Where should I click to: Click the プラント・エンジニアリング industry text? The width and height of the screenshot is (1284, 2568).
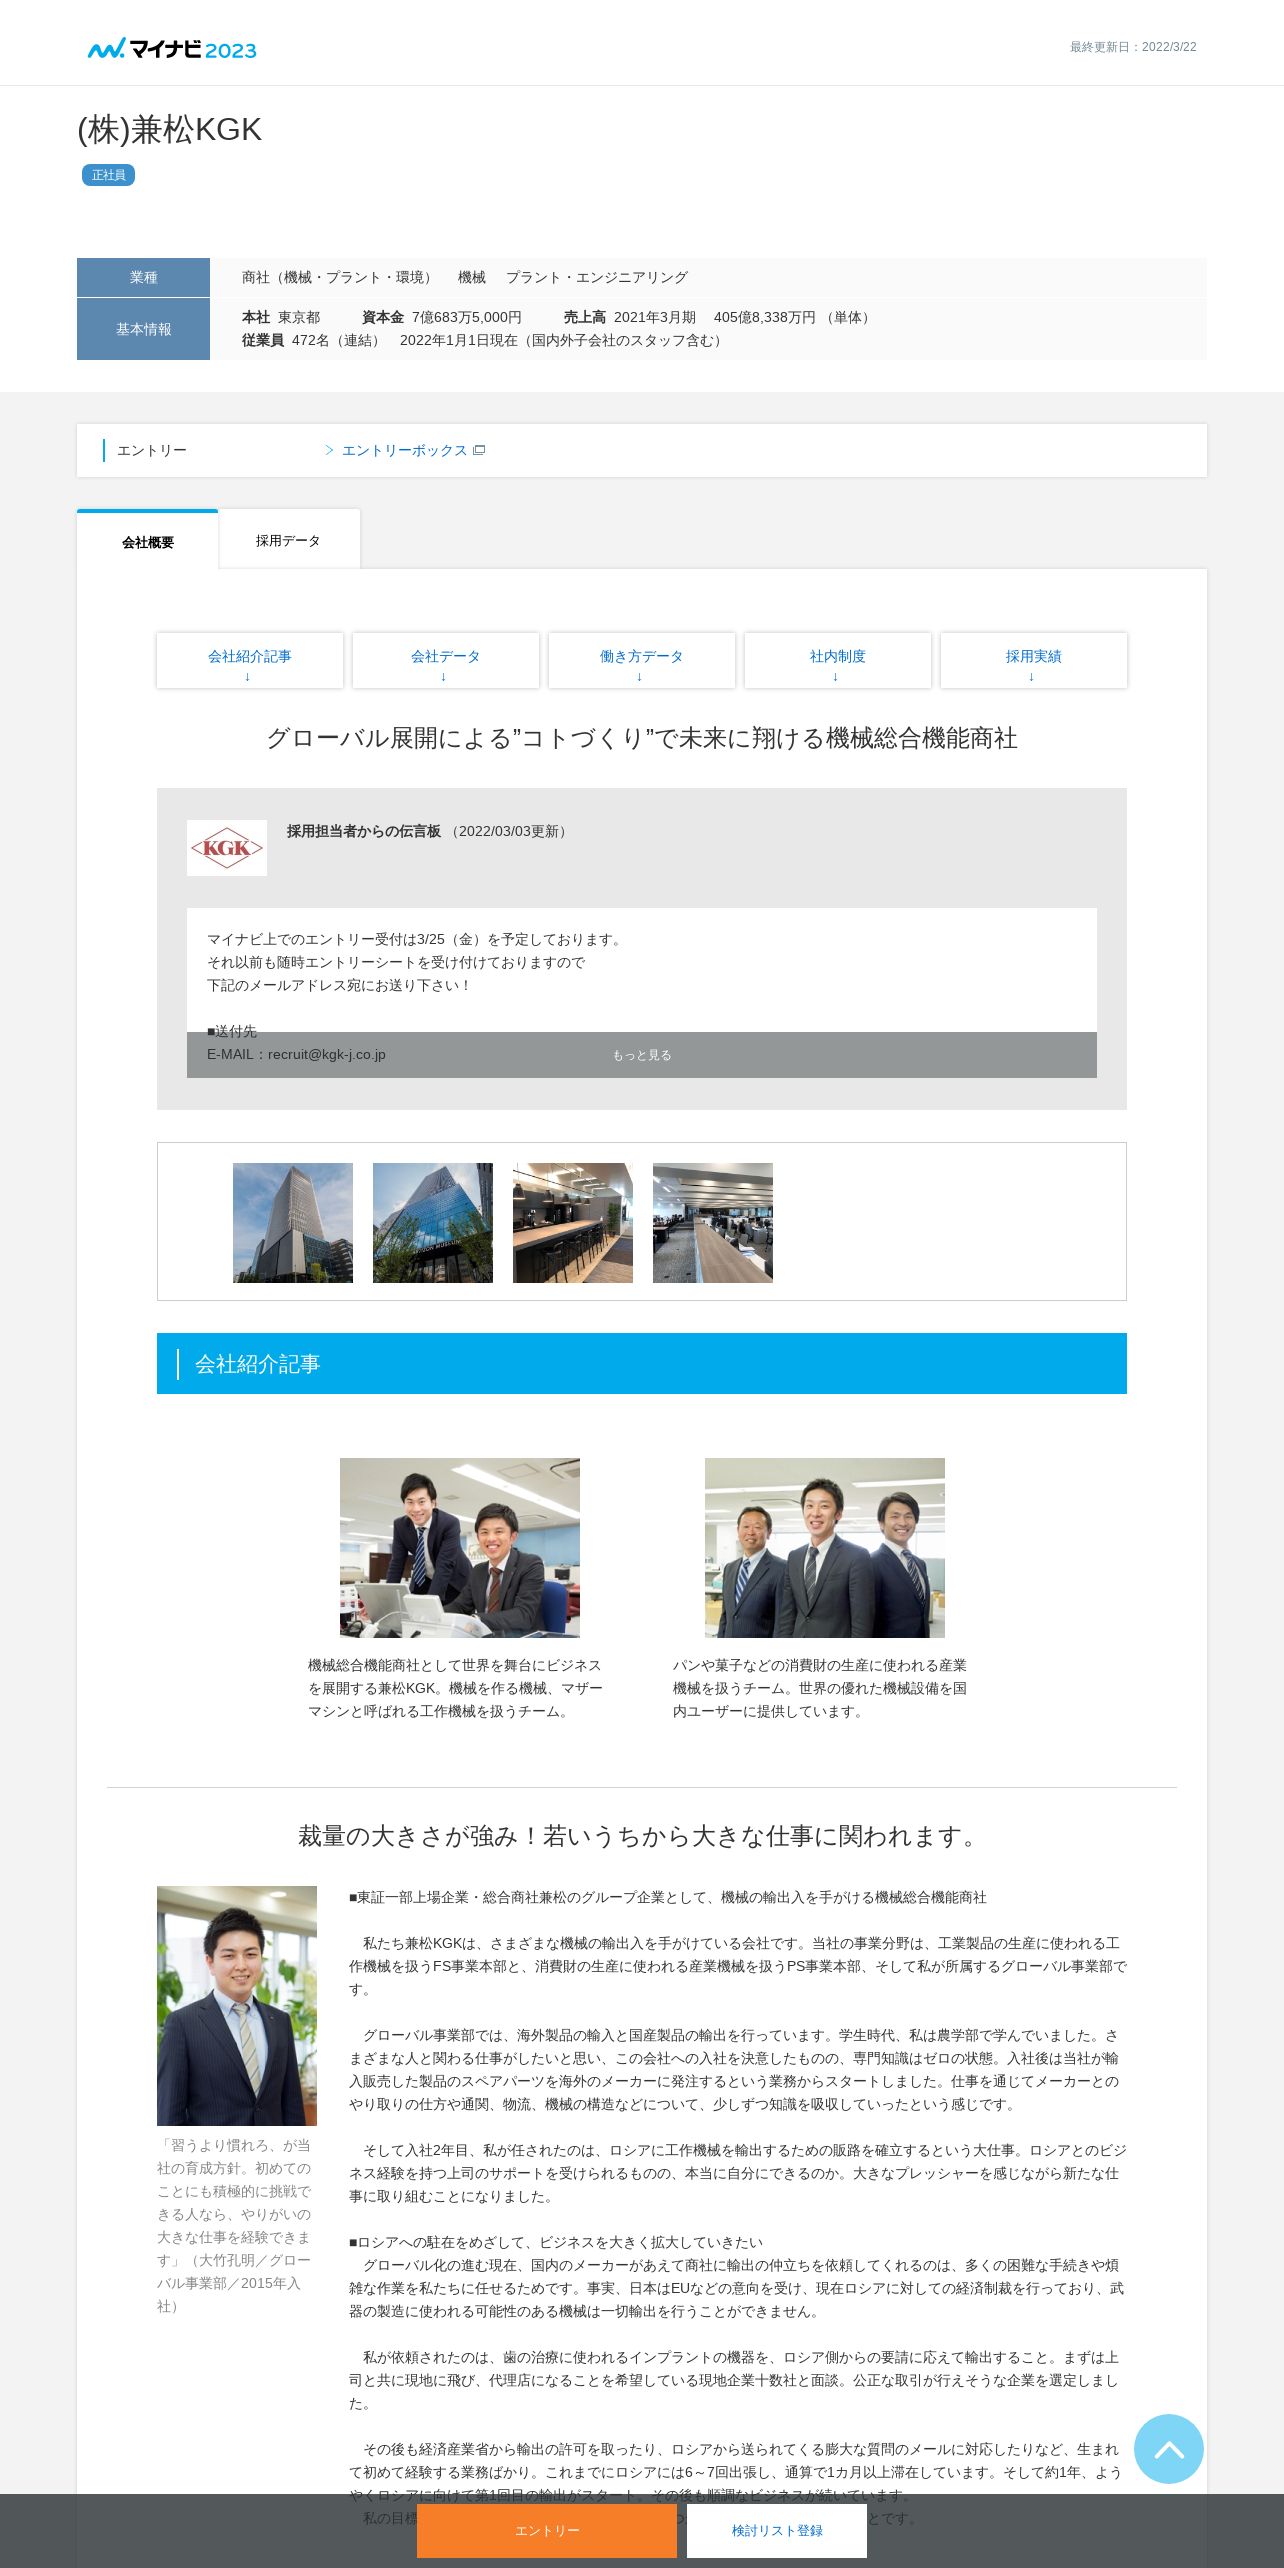(597, 277)
